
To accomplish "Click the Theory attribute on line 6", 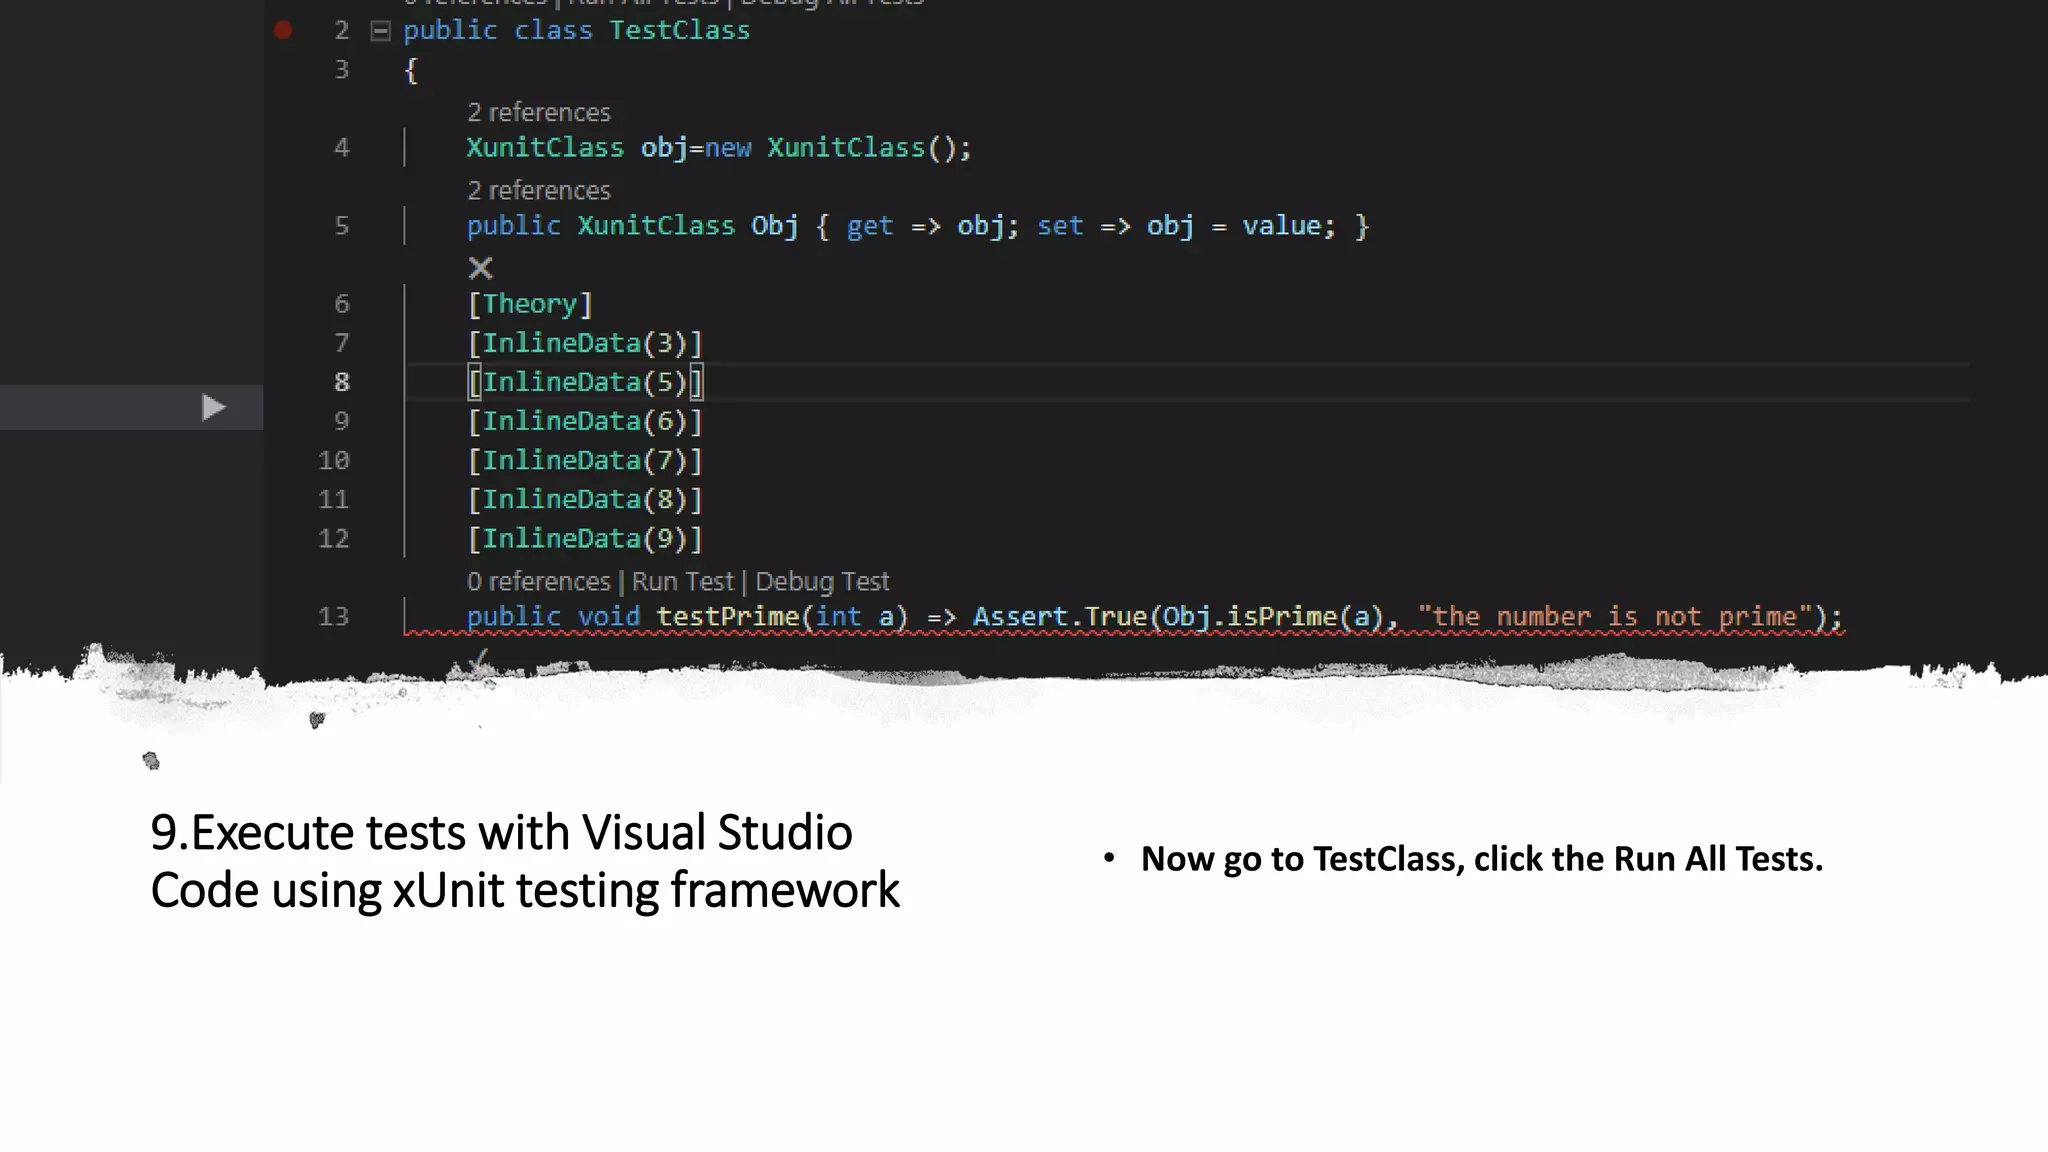I will [530, 304].
